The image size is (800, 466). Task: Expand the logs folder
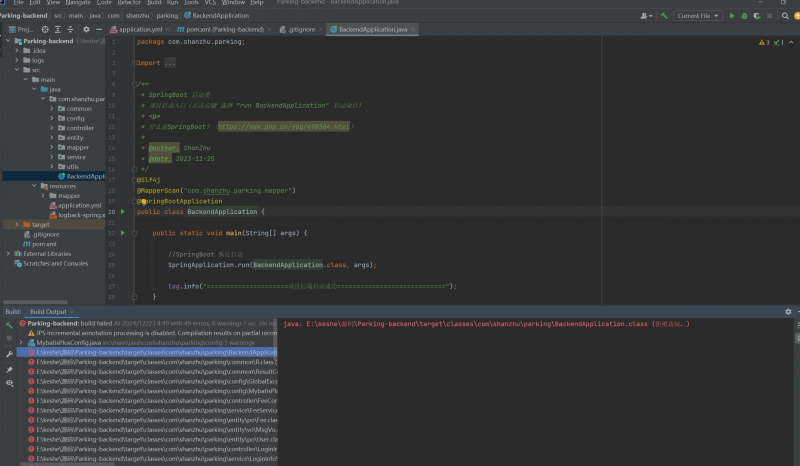click(x=17, y=60)
